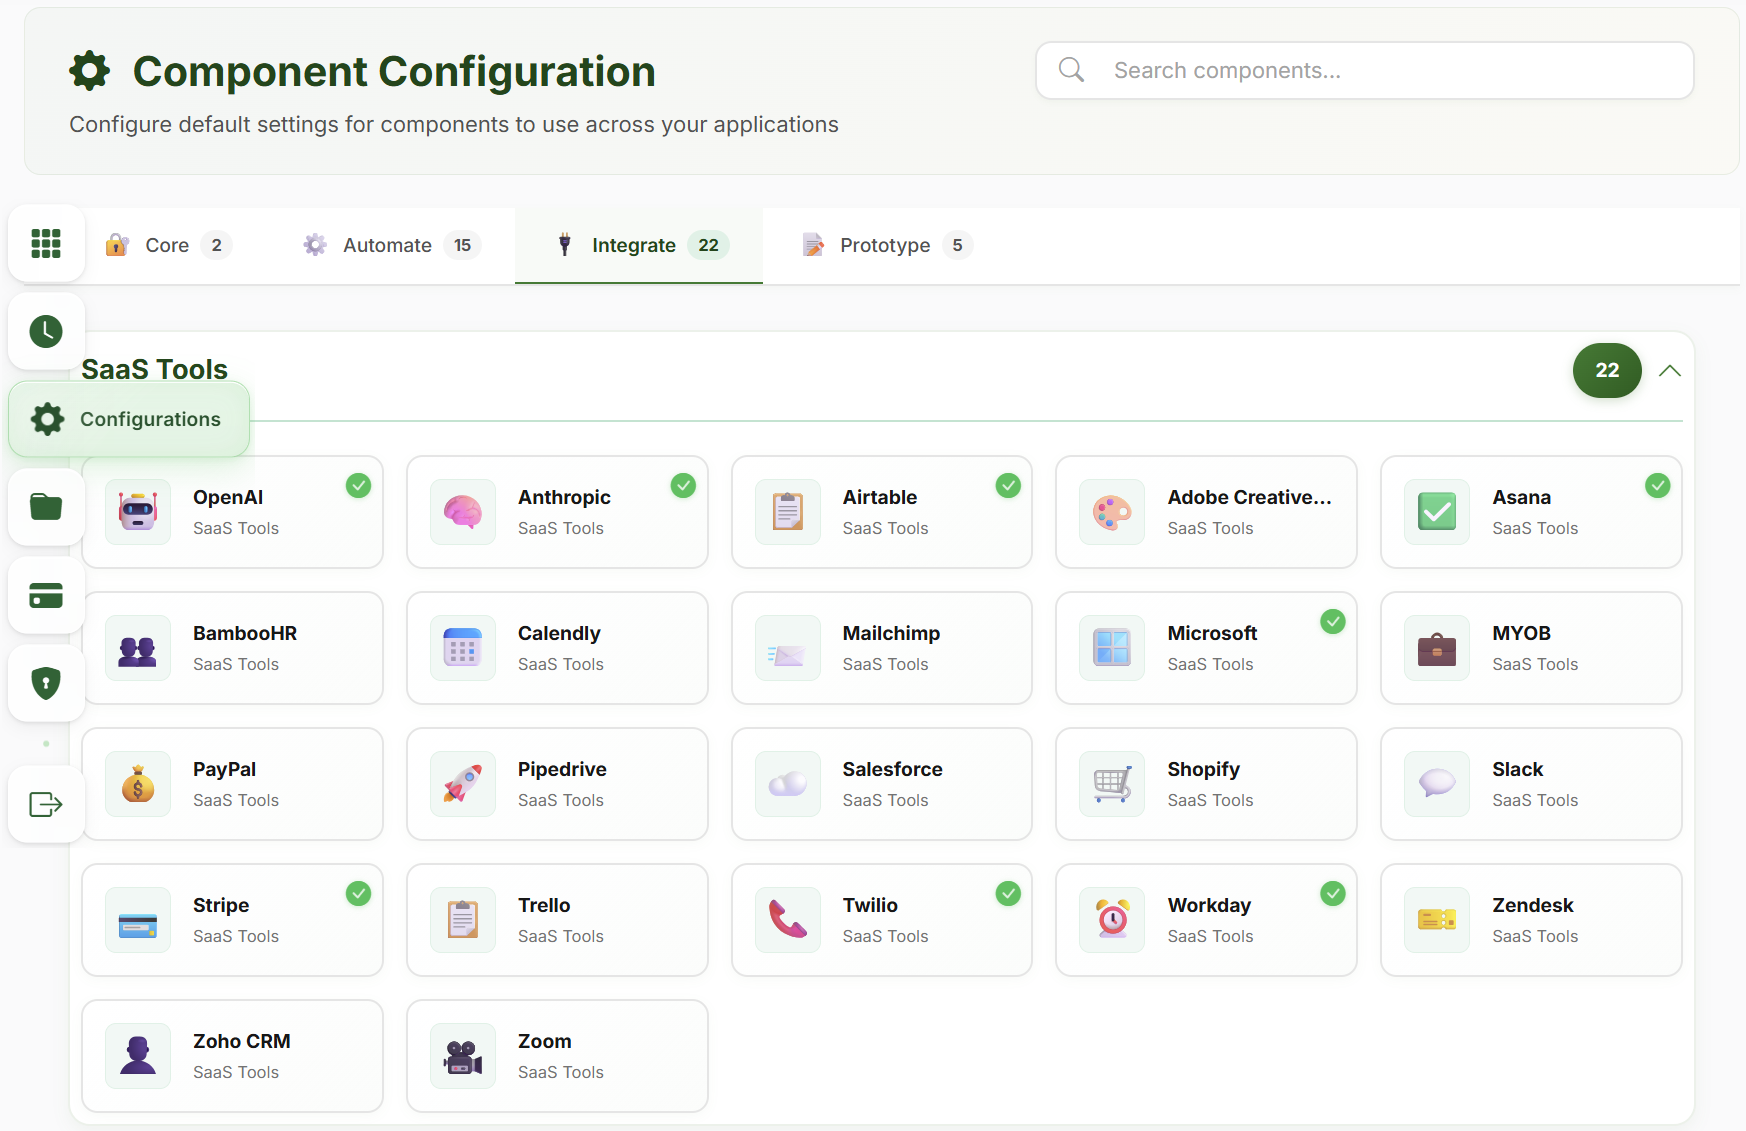Open the folder sidebar icon
The height and width of the screenshot is (1131, 1746).
46,507
